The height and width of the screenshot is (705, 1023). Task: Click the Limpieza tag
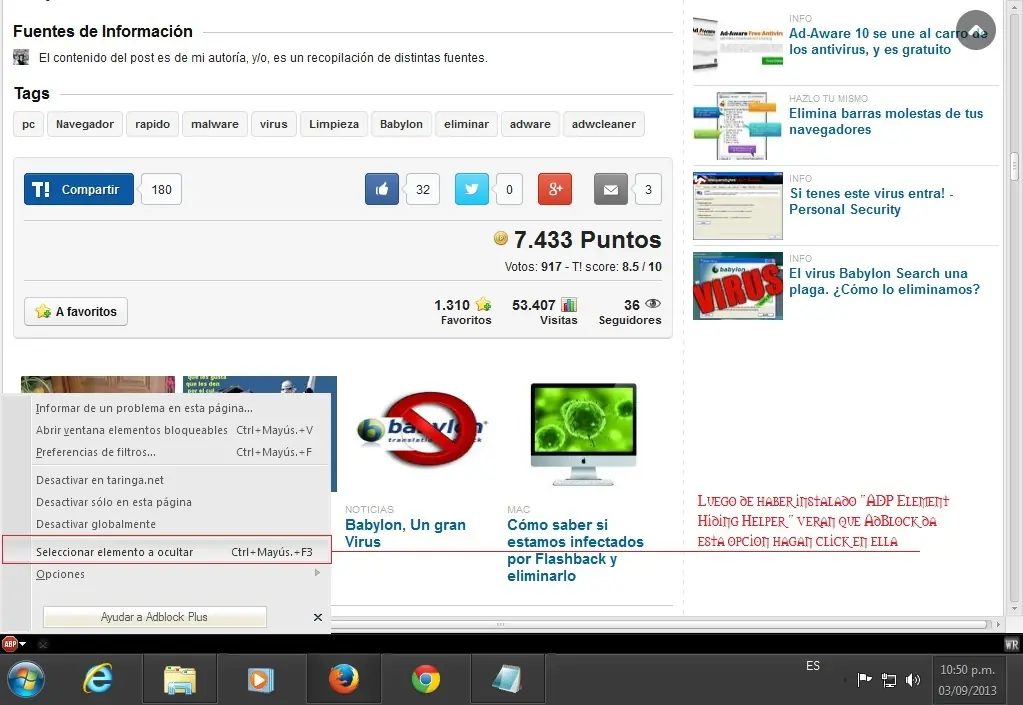coord(334,124)
